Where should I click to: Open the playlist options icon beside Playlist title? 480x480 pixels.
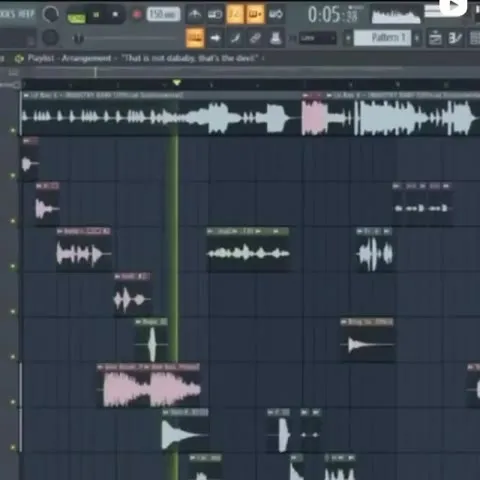[x=19, y=59]
